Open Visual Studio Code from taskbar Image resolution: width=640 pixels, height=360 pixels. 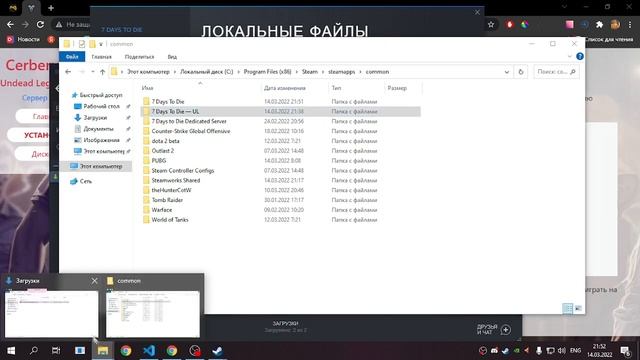coord(149,351)
